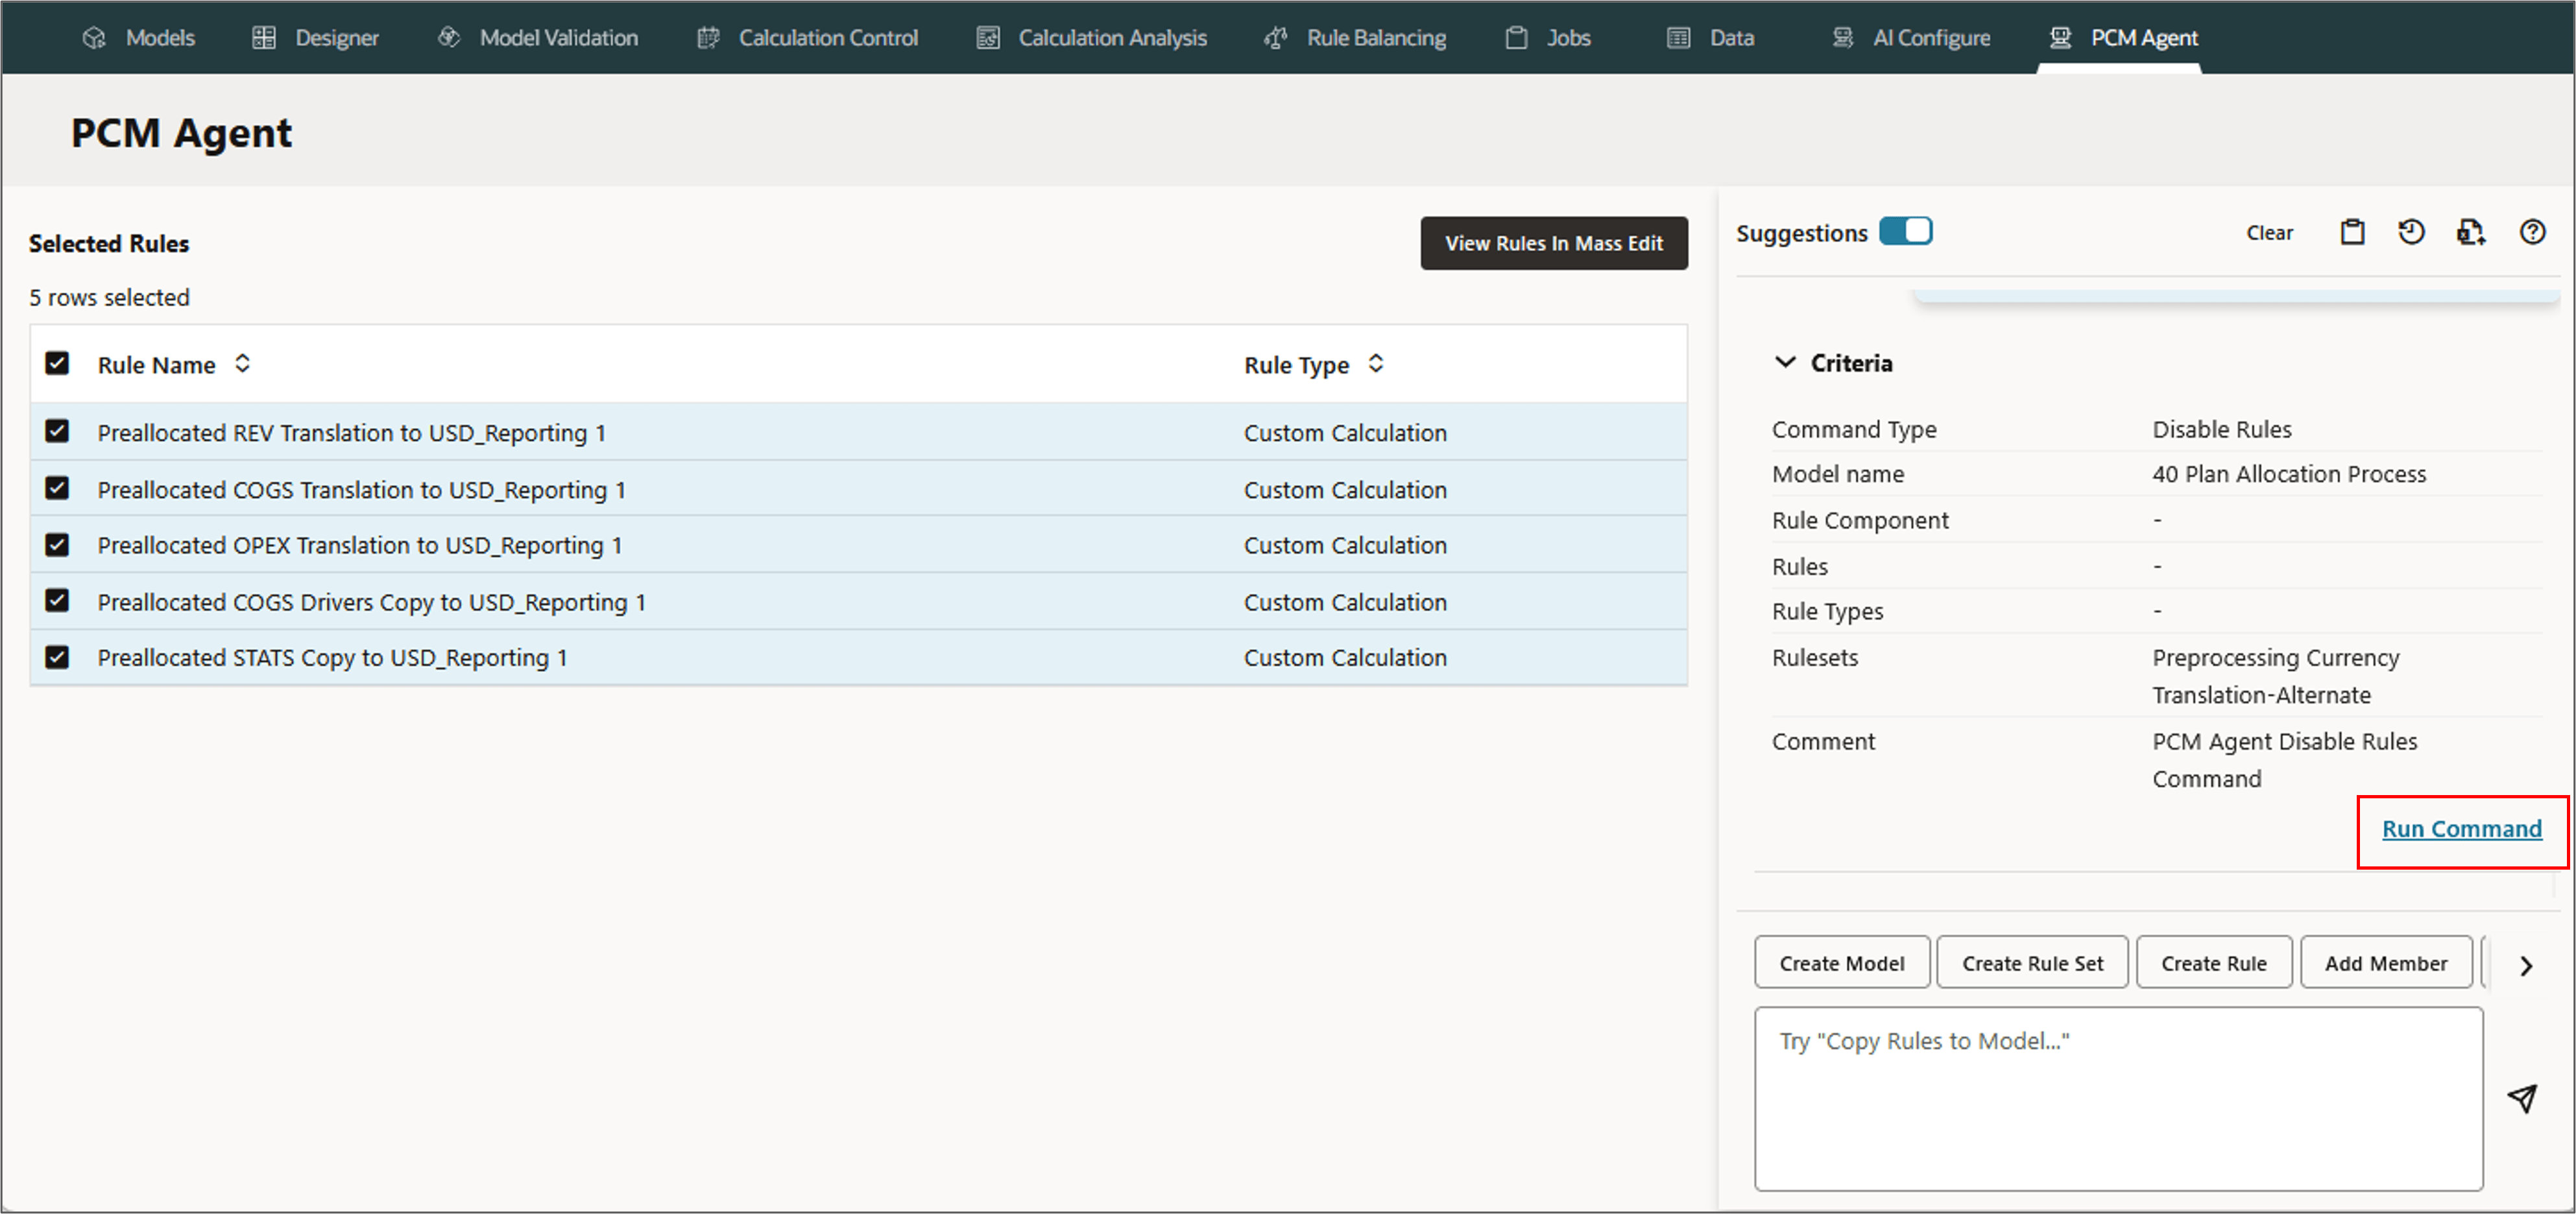
Task: Sort by Rule Name arrows icon
Action: pyautogui.click(x=242, y=364)
